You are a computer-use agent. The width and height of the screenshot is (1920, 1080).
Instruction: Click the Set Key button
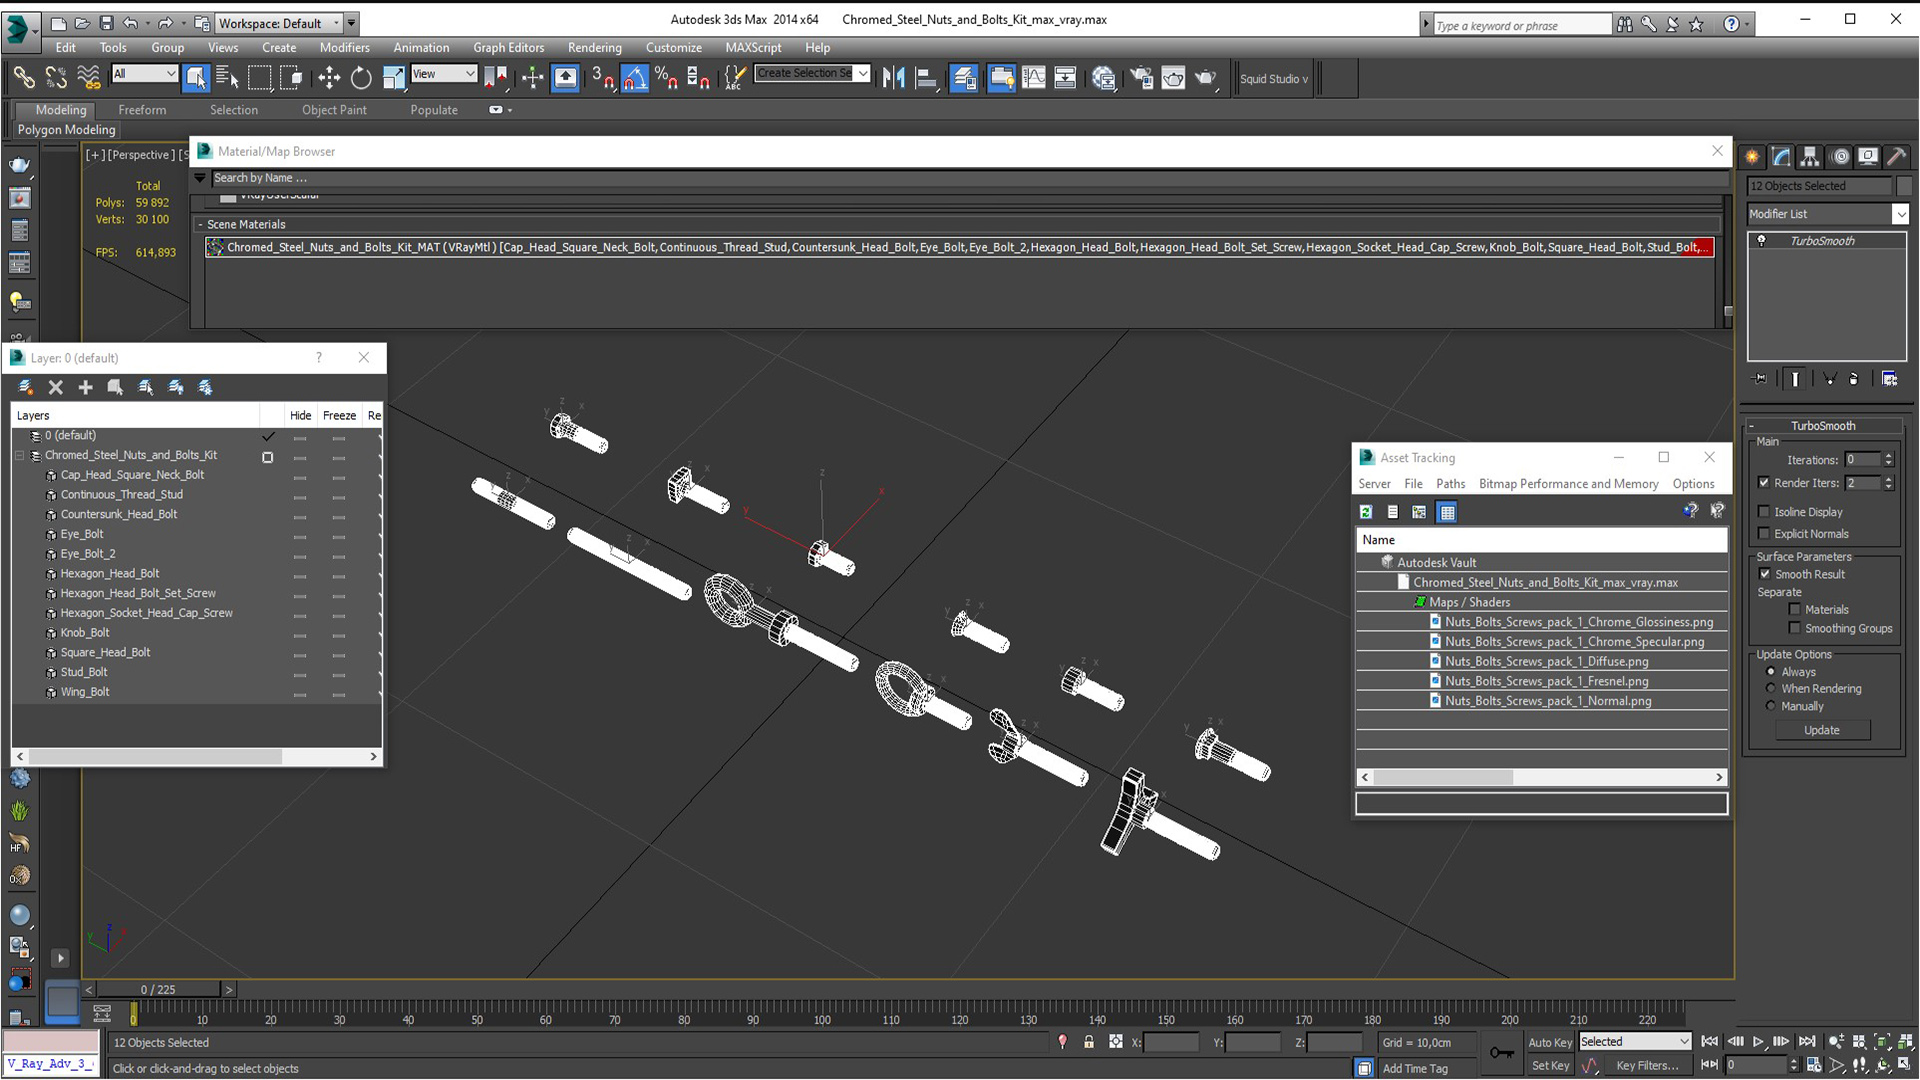[x=1550, y=1066]
